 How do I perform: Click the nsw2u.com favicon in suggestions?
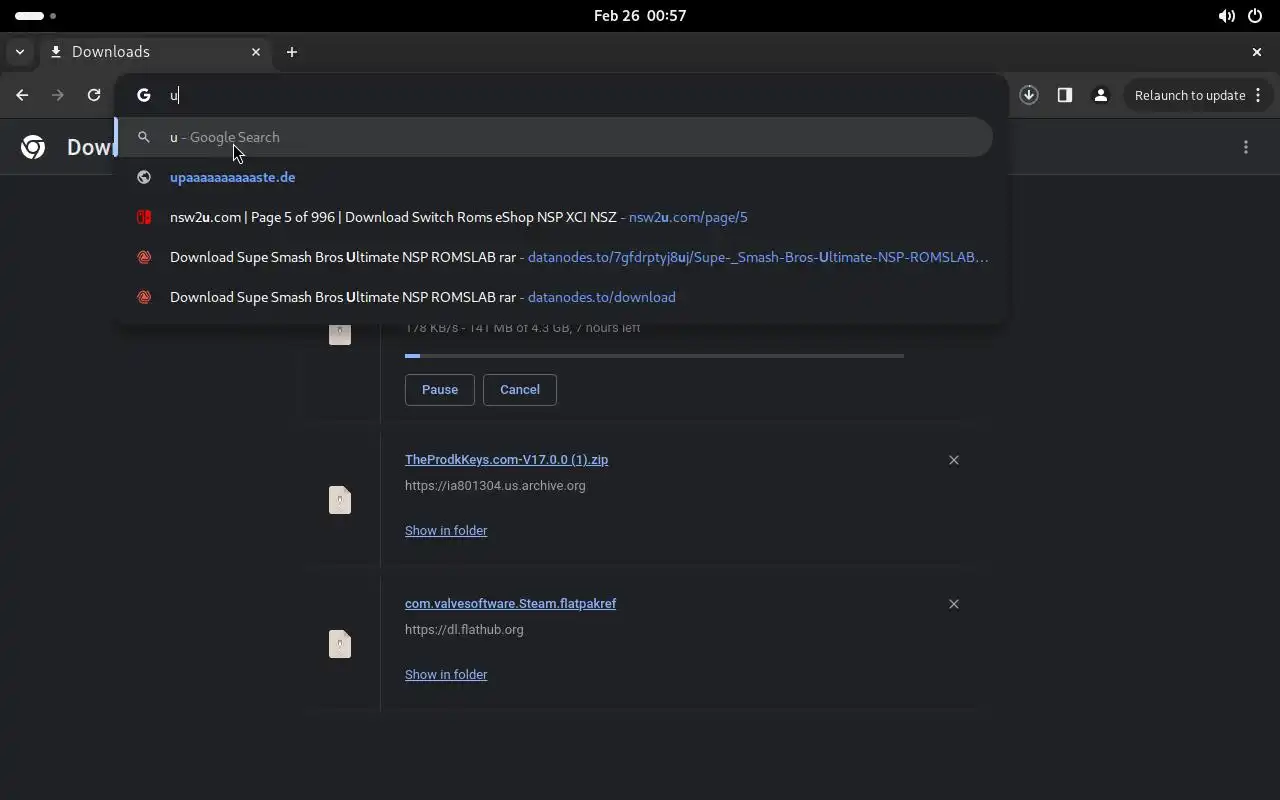[144, 217]
